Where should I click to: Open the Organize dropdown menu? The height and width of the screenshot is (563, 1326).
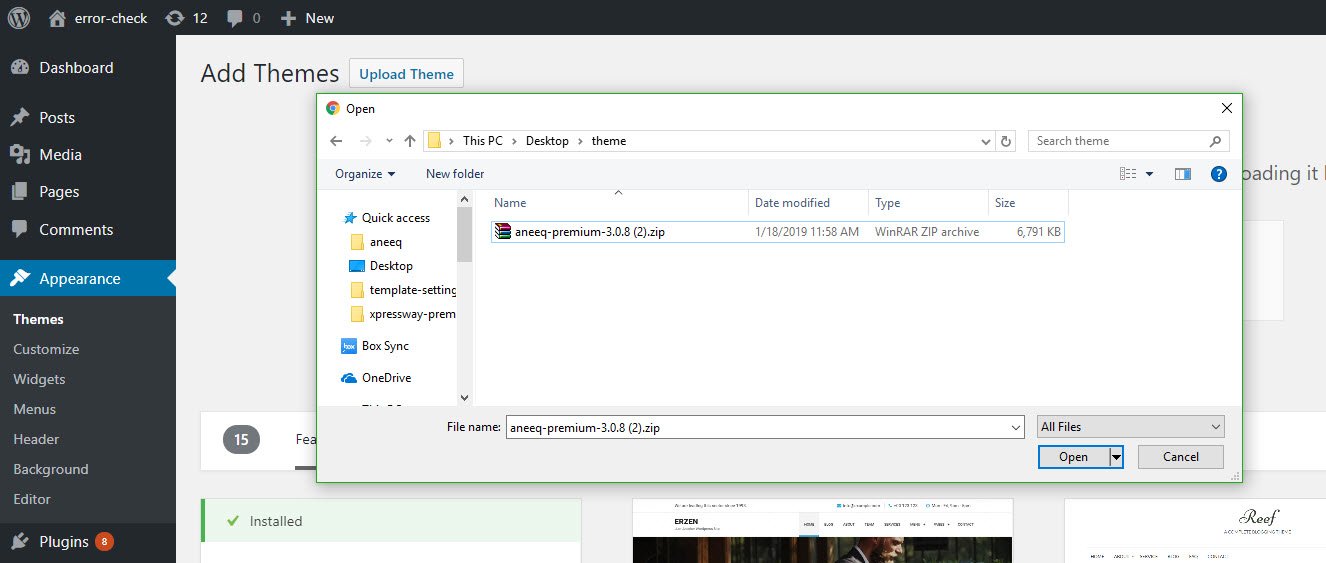click(x=365, y=174)
